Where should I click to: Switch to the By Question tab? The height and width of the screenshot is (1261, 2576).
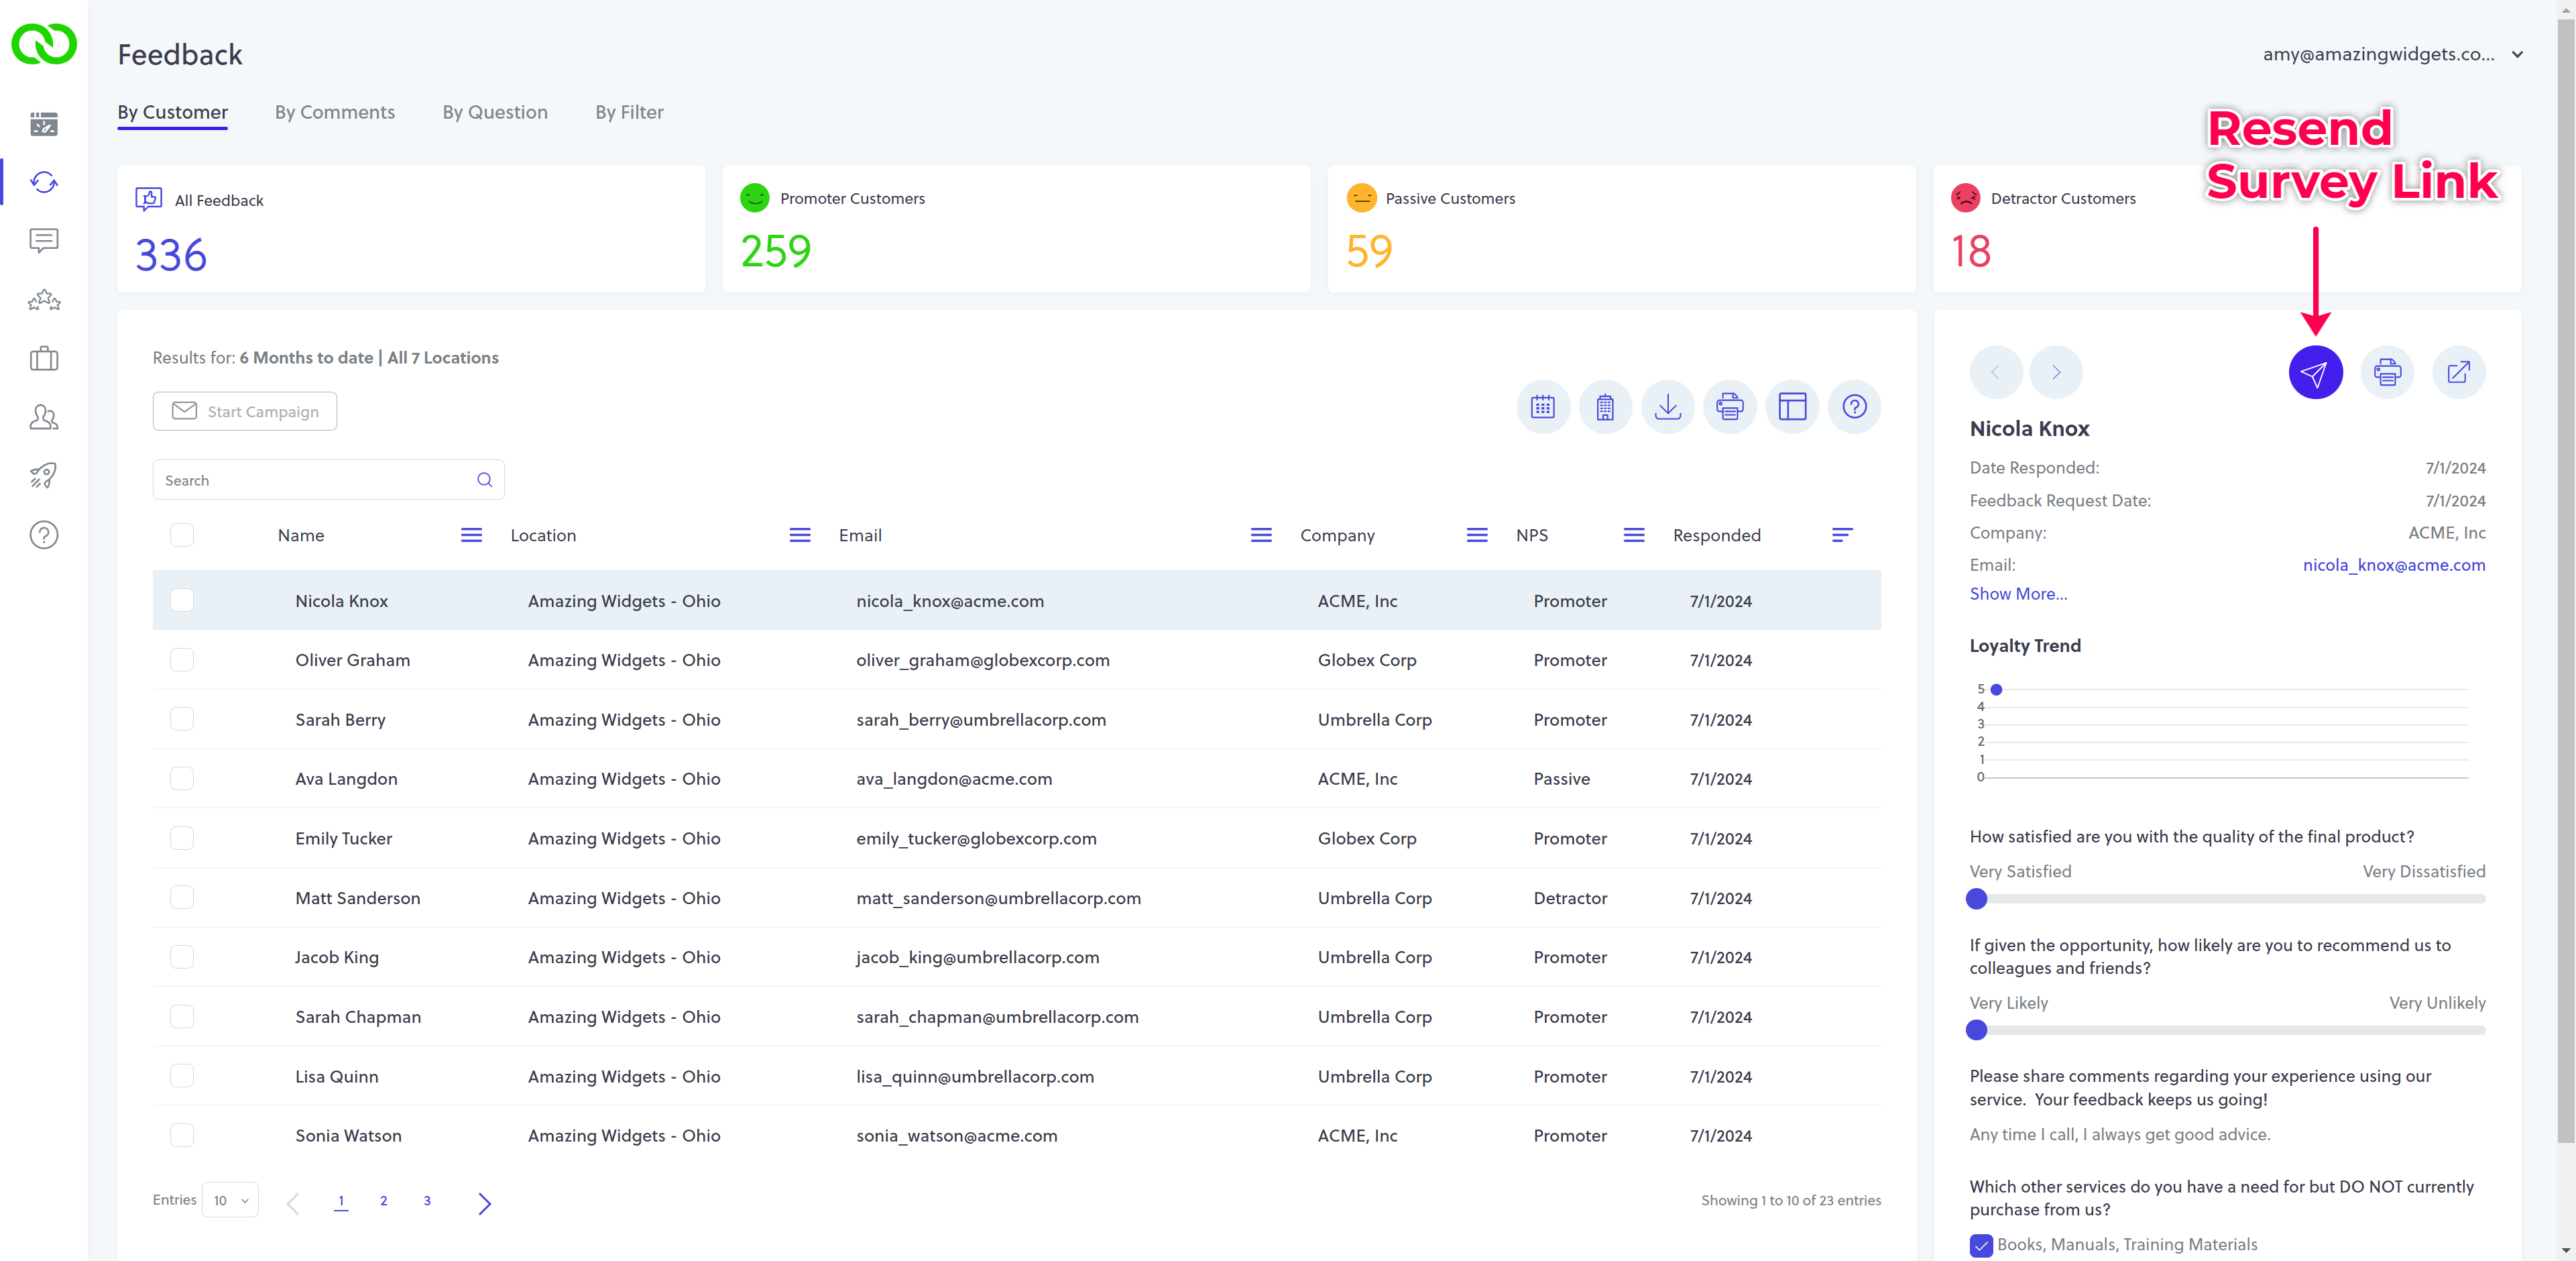pos(494,112)
